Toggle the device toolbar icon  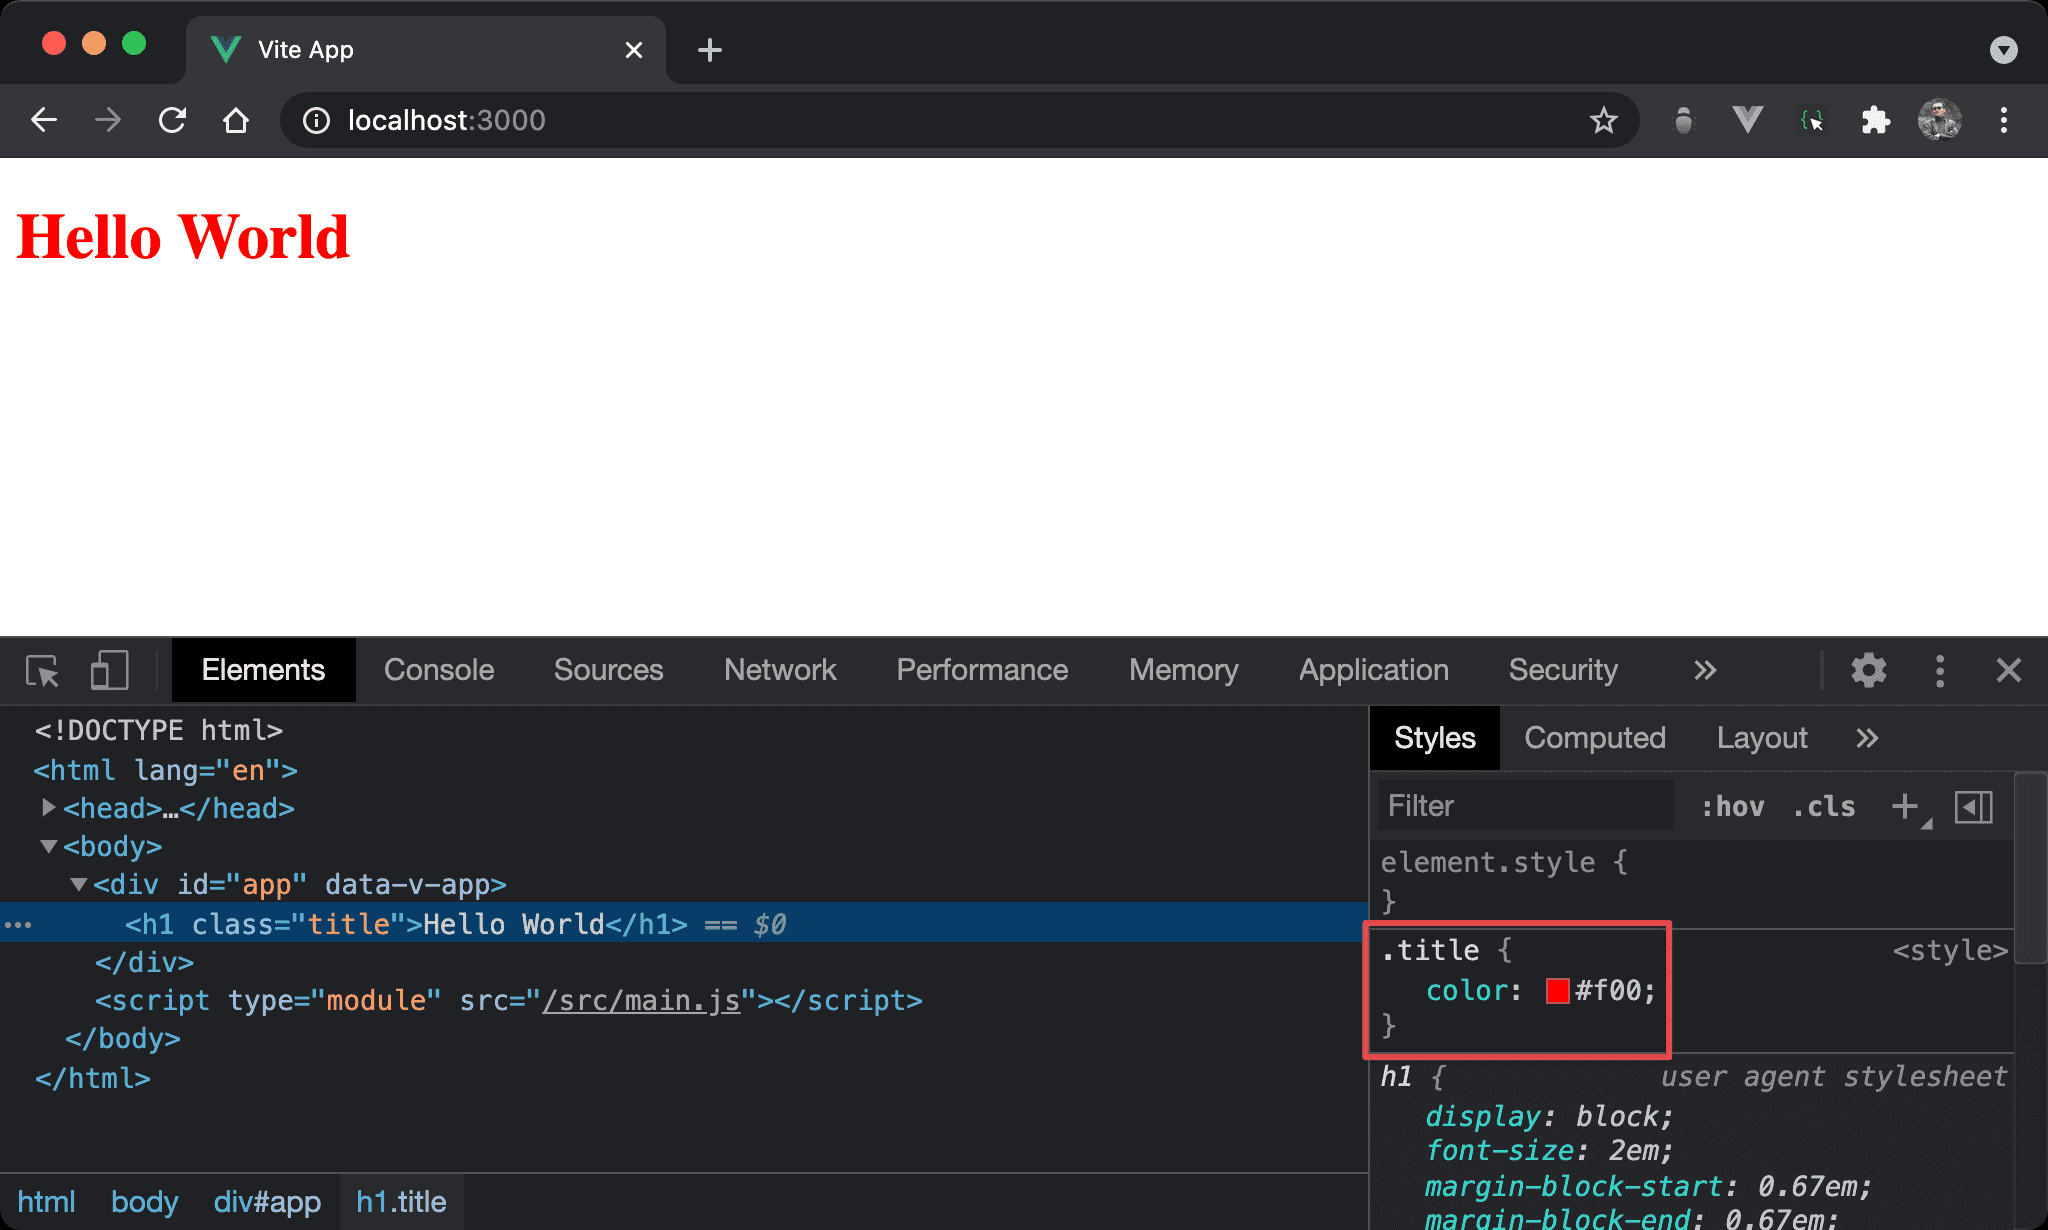[x=109, y=670]
